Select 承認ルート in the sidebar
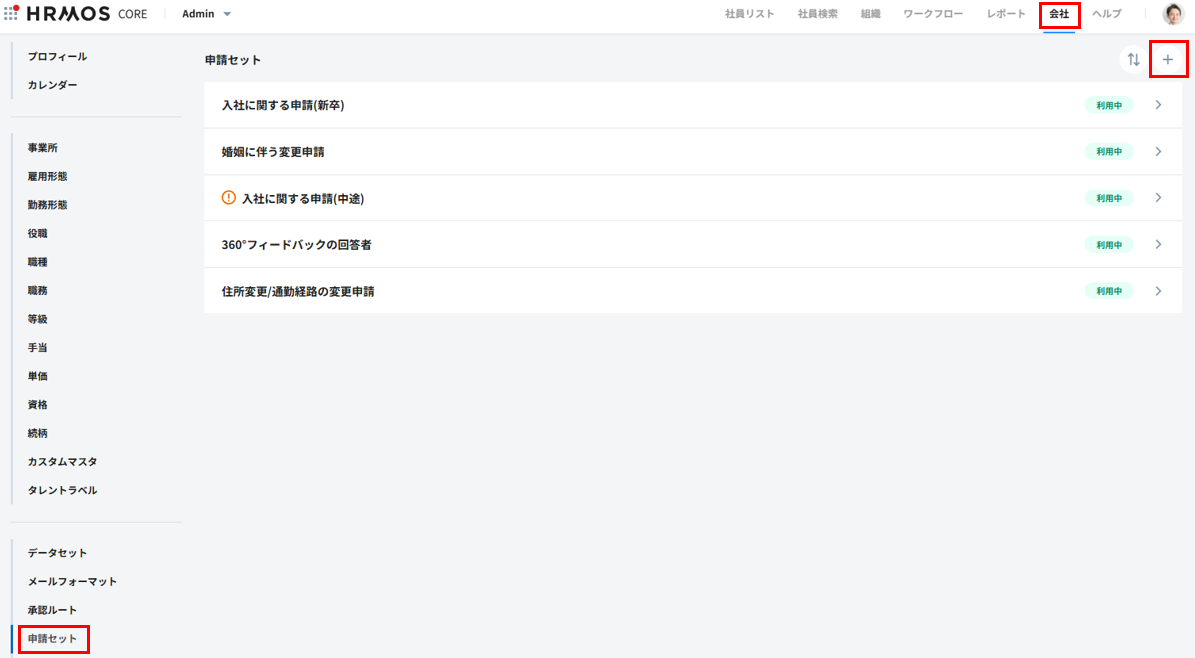 click(52, 610)
